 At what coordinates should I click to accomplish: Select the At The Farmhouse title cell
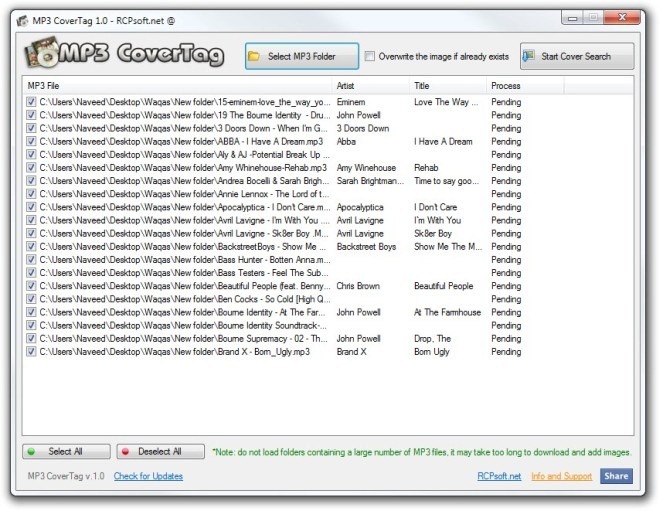[x=447, y=312]
